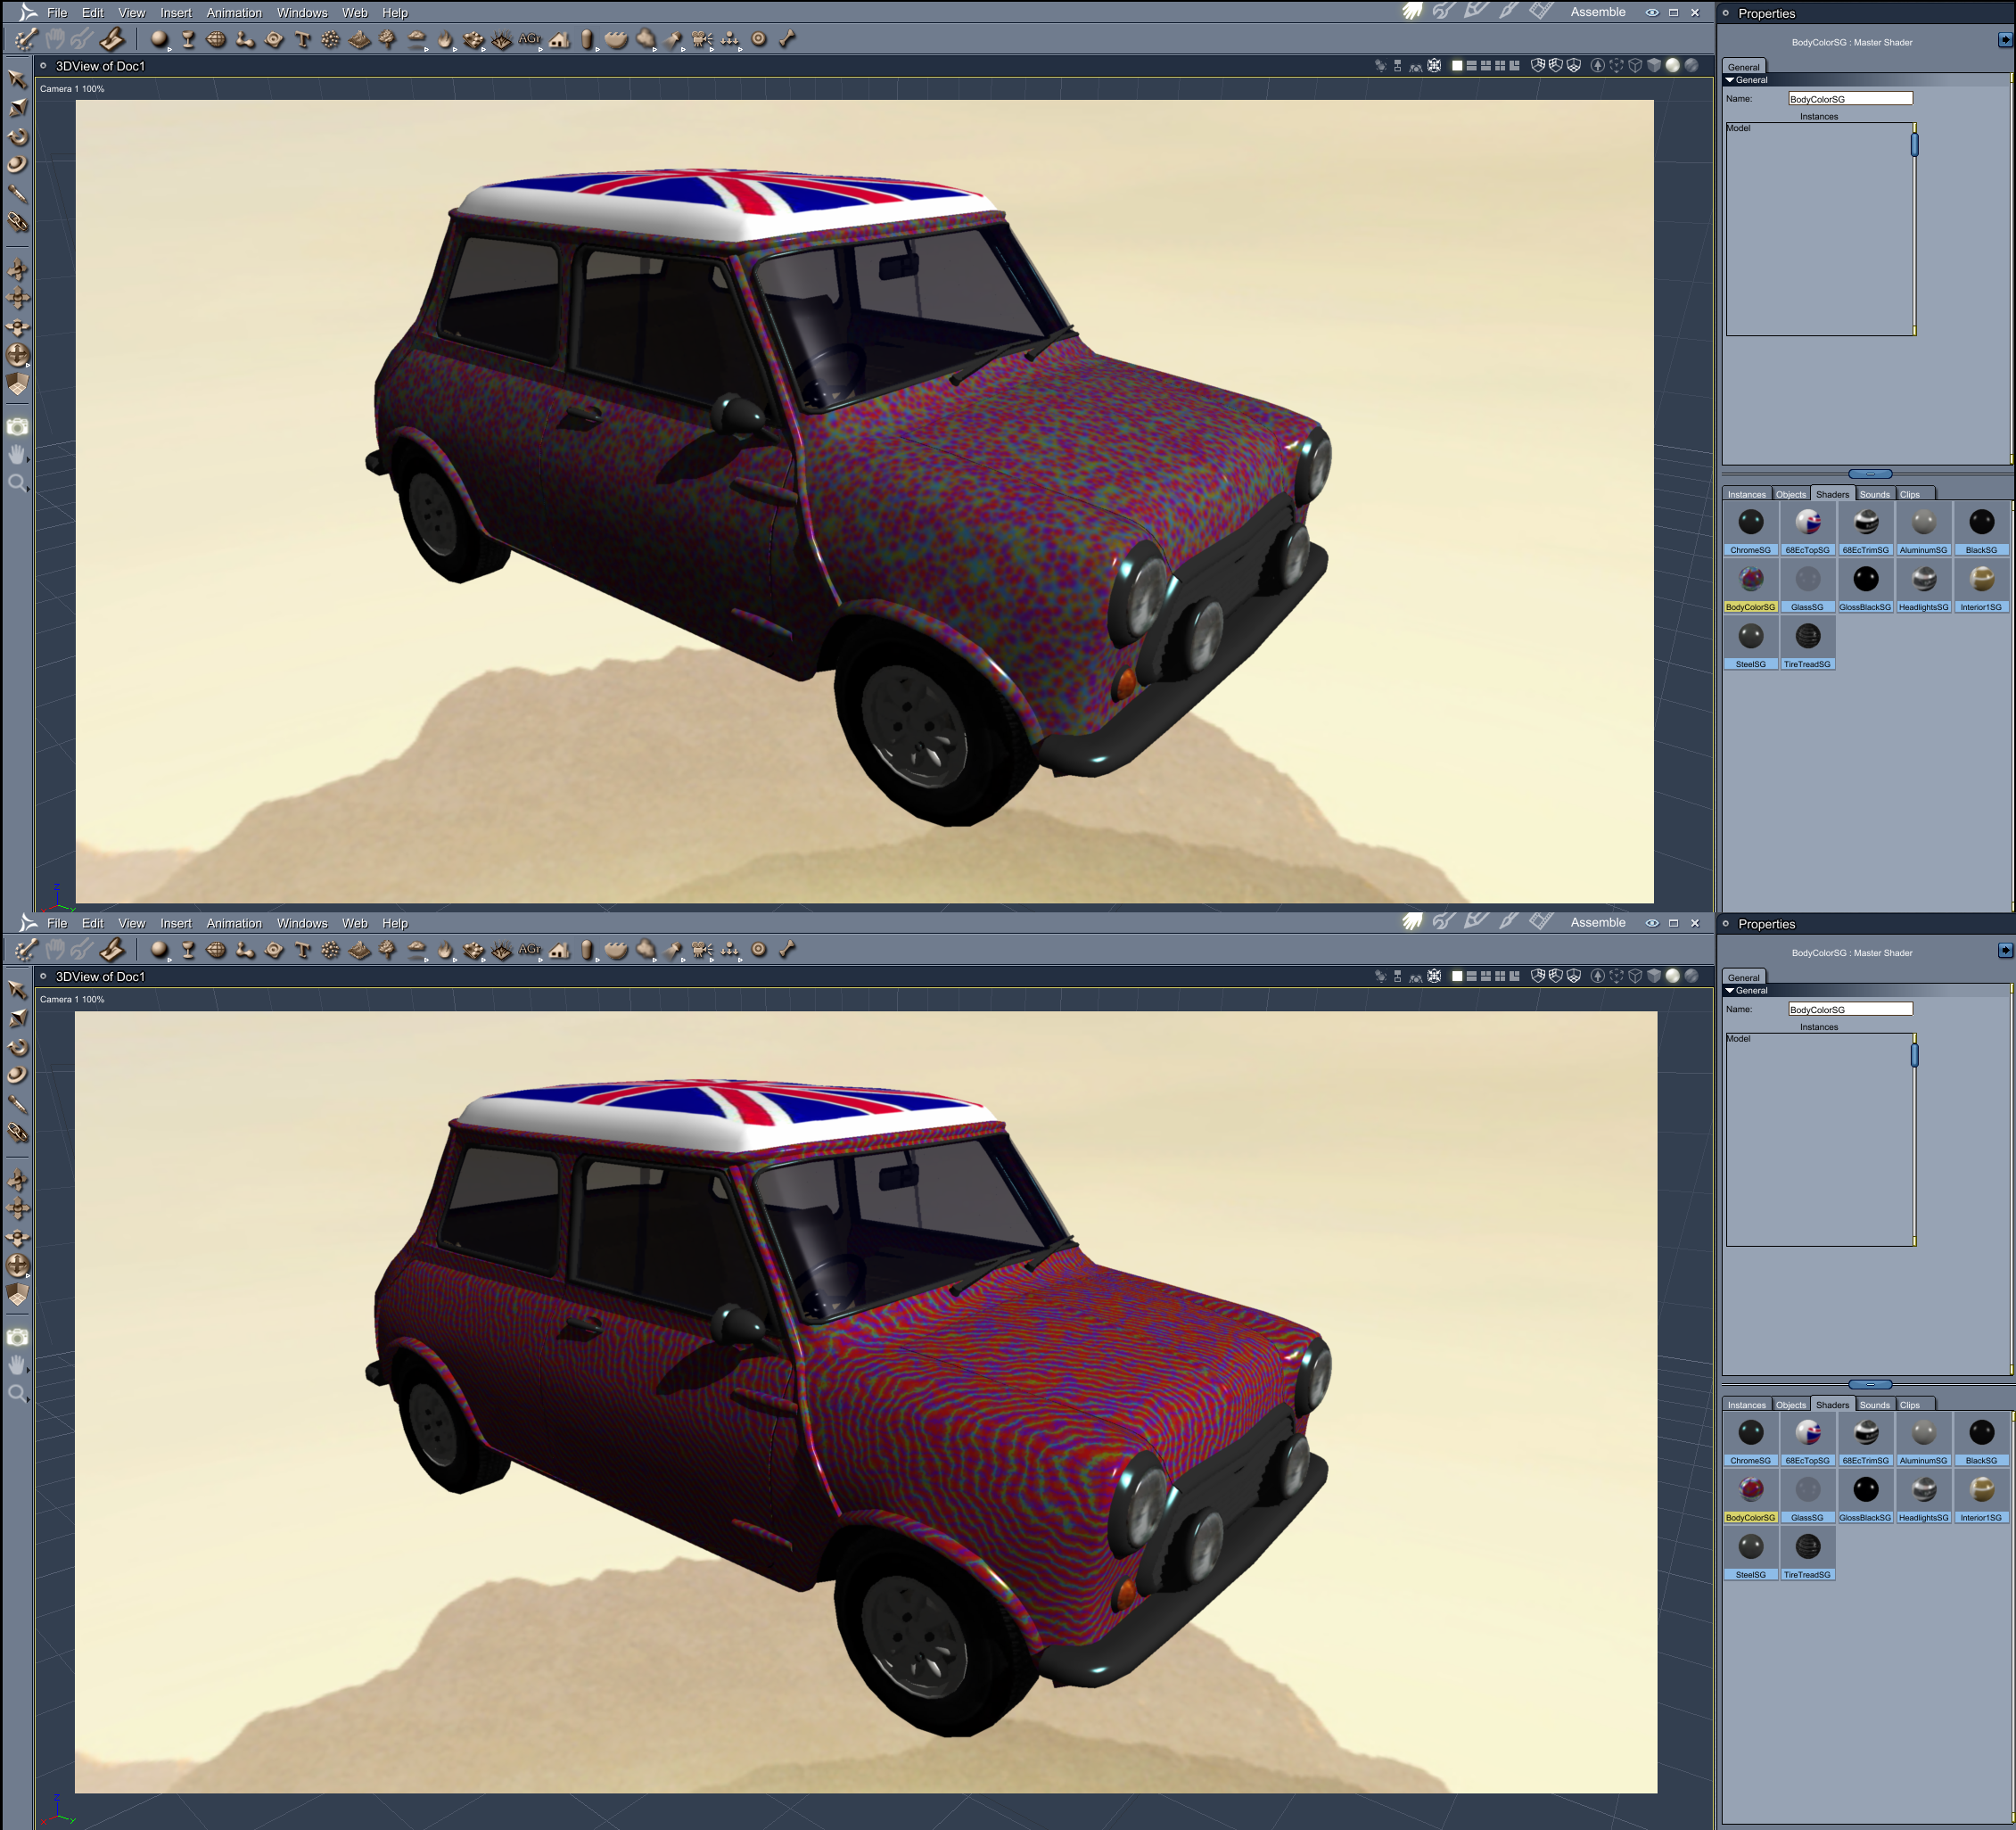The image size is (2016, 1830).
Task: Collapse the General section in the lower Properties panel
Action: 1731,990
